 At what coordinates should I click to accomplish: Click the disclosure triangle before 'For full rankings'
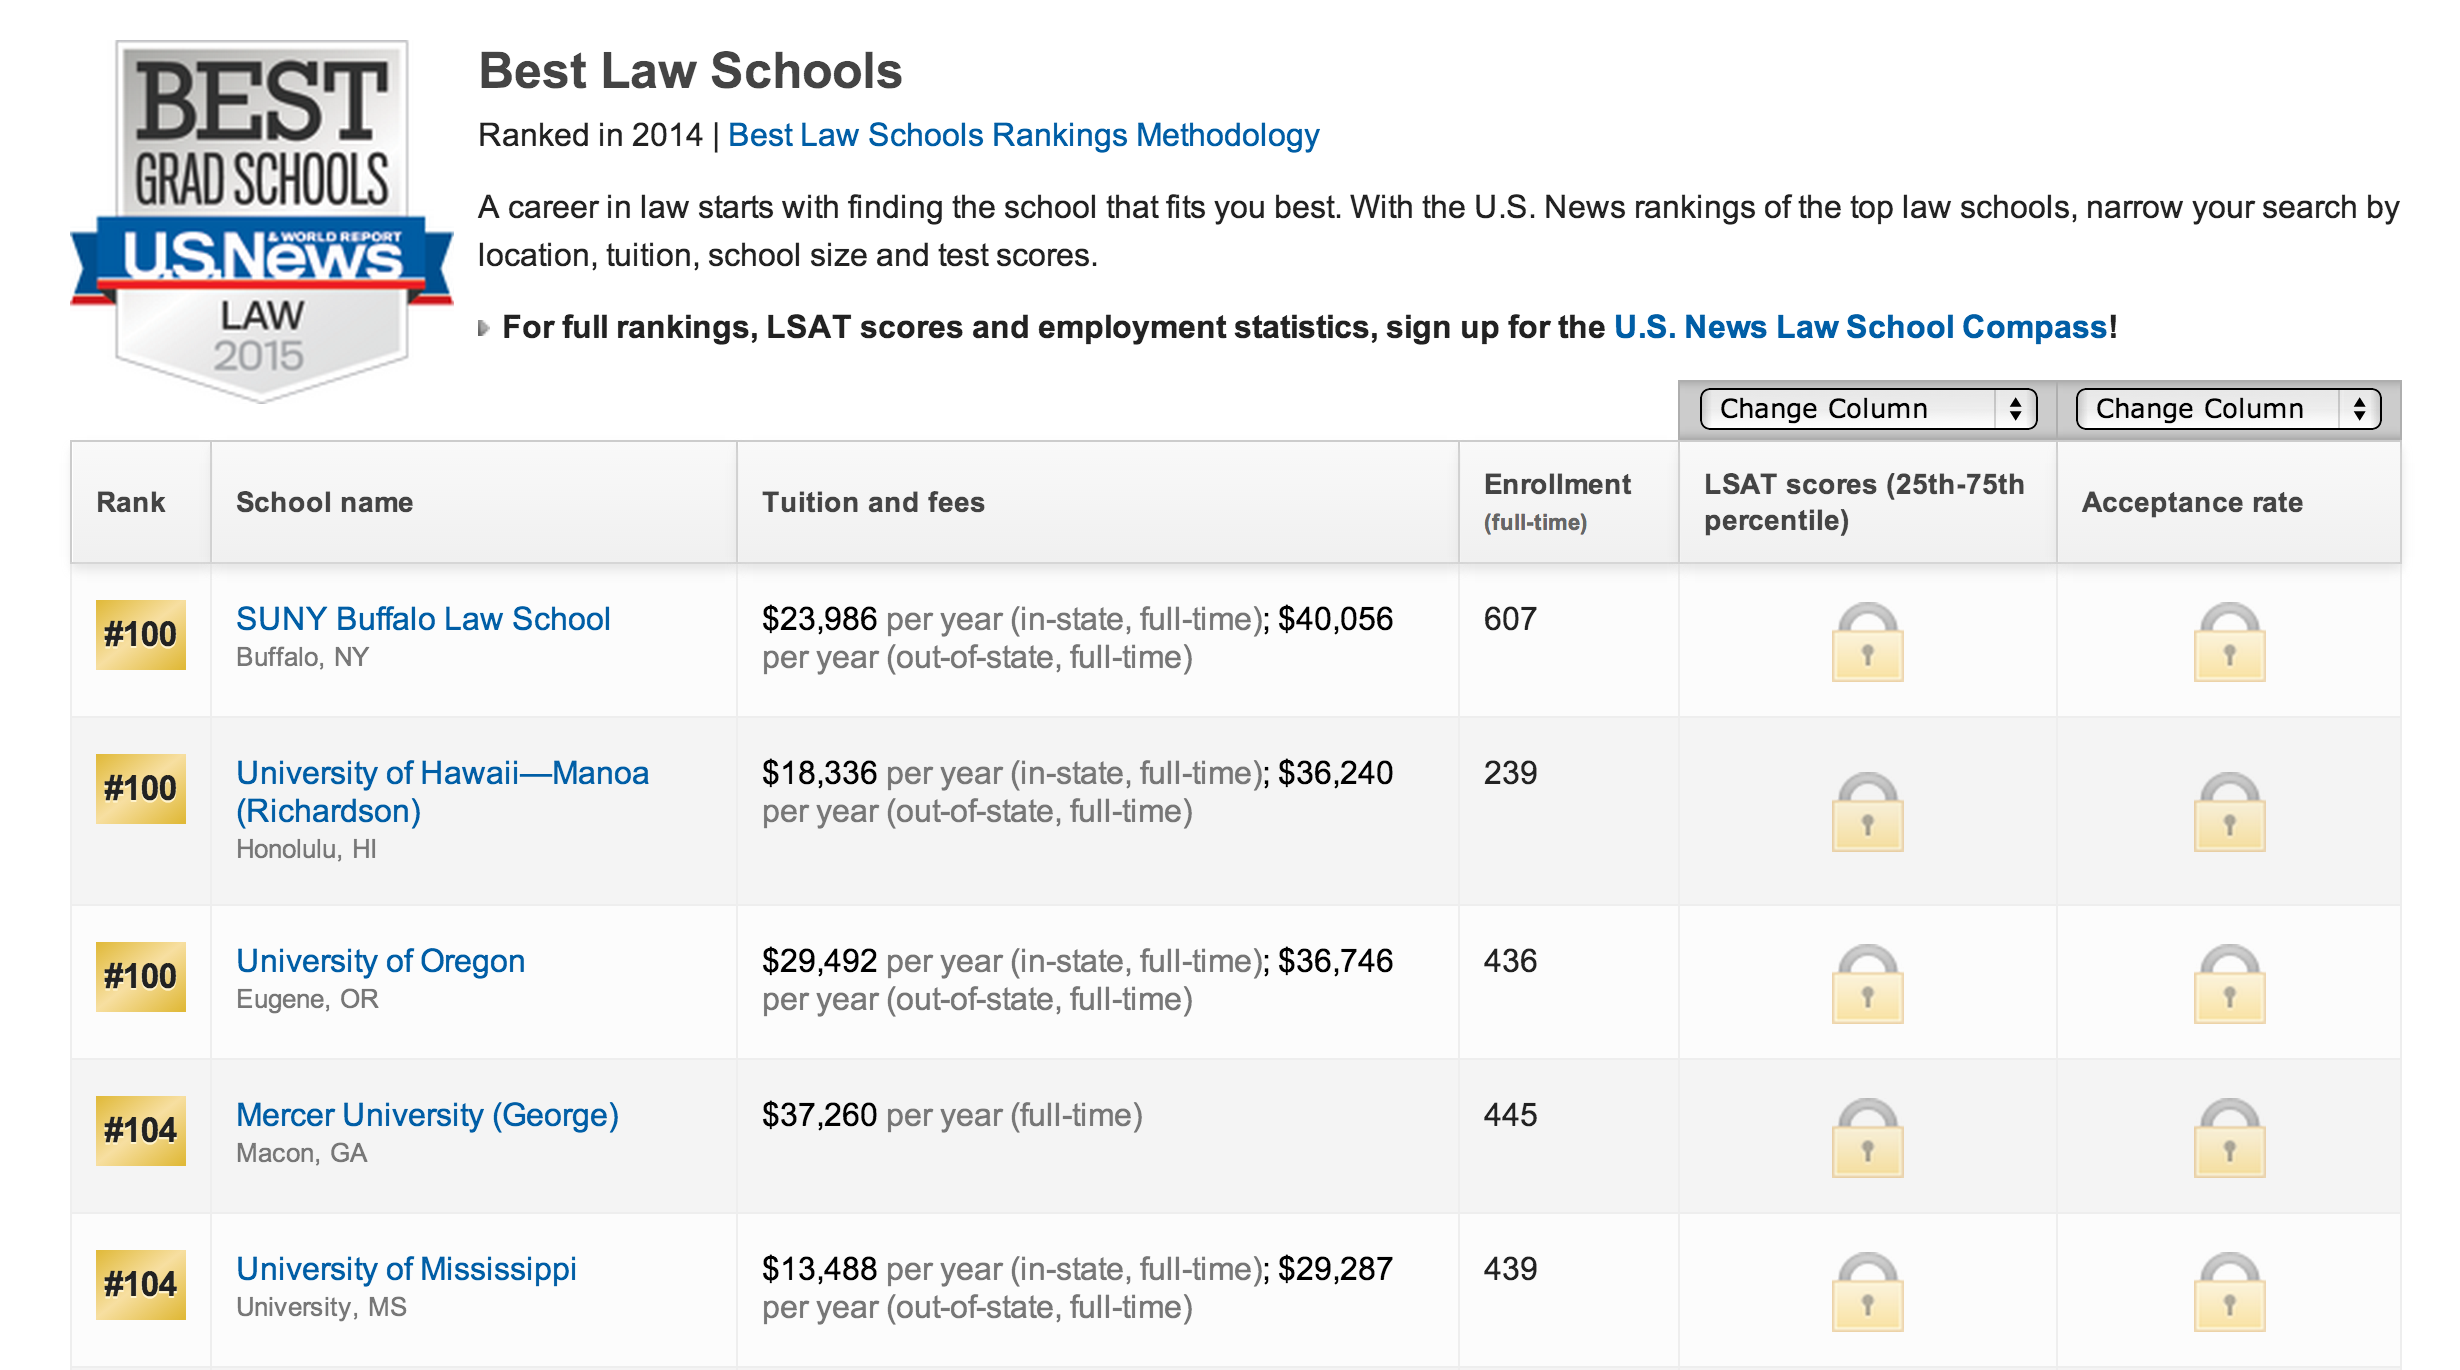pyautogui.click(x=484, y=328)
